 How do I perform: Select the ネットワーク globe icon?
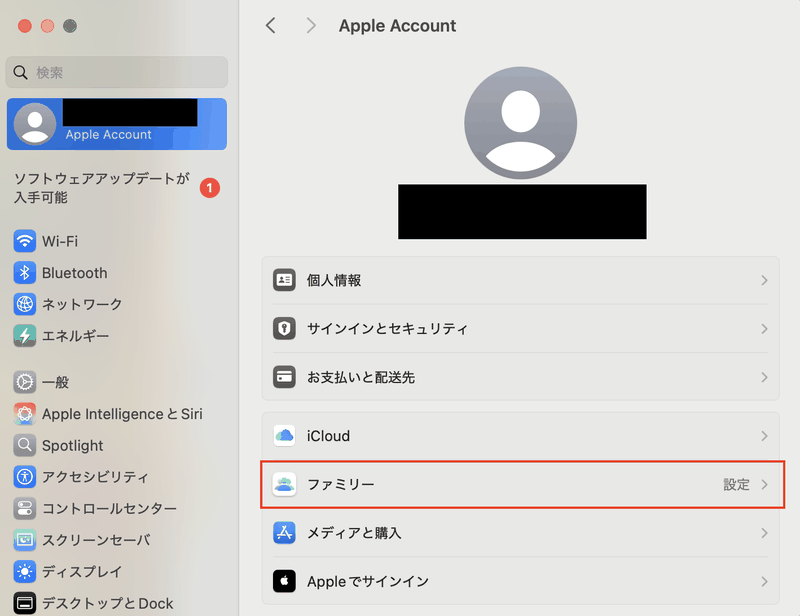24,304
